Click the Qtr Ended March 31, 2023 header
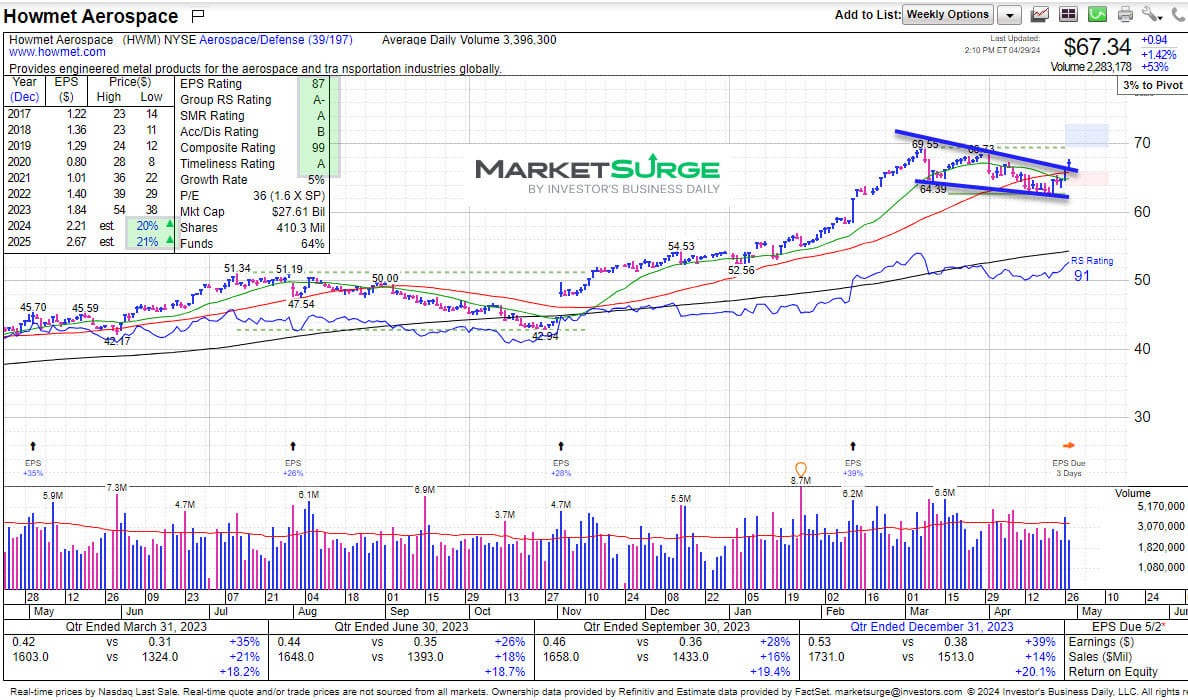This screenshot has width=1188, height=700. tap(135, 627)
